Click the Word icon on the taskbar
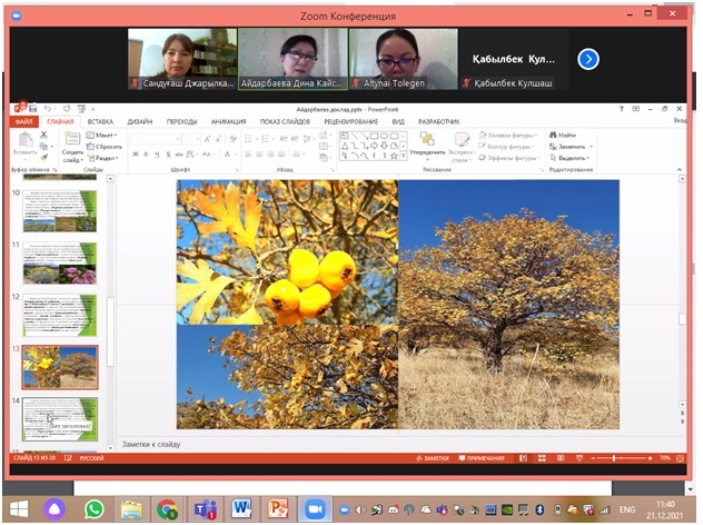 pos(241,508)
